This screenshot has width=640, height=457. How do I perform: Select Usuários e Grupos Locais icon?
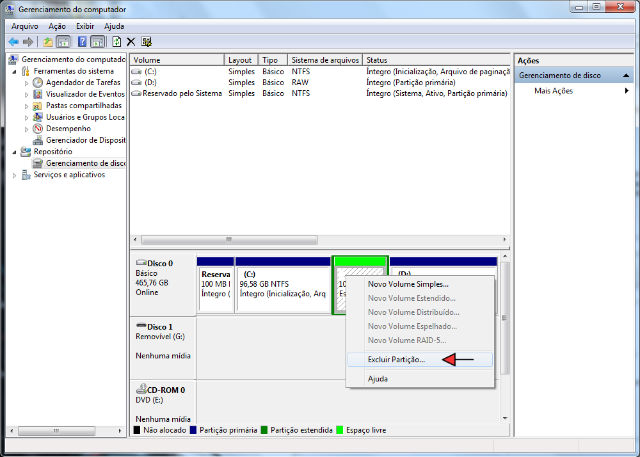(x=38, y=117)
